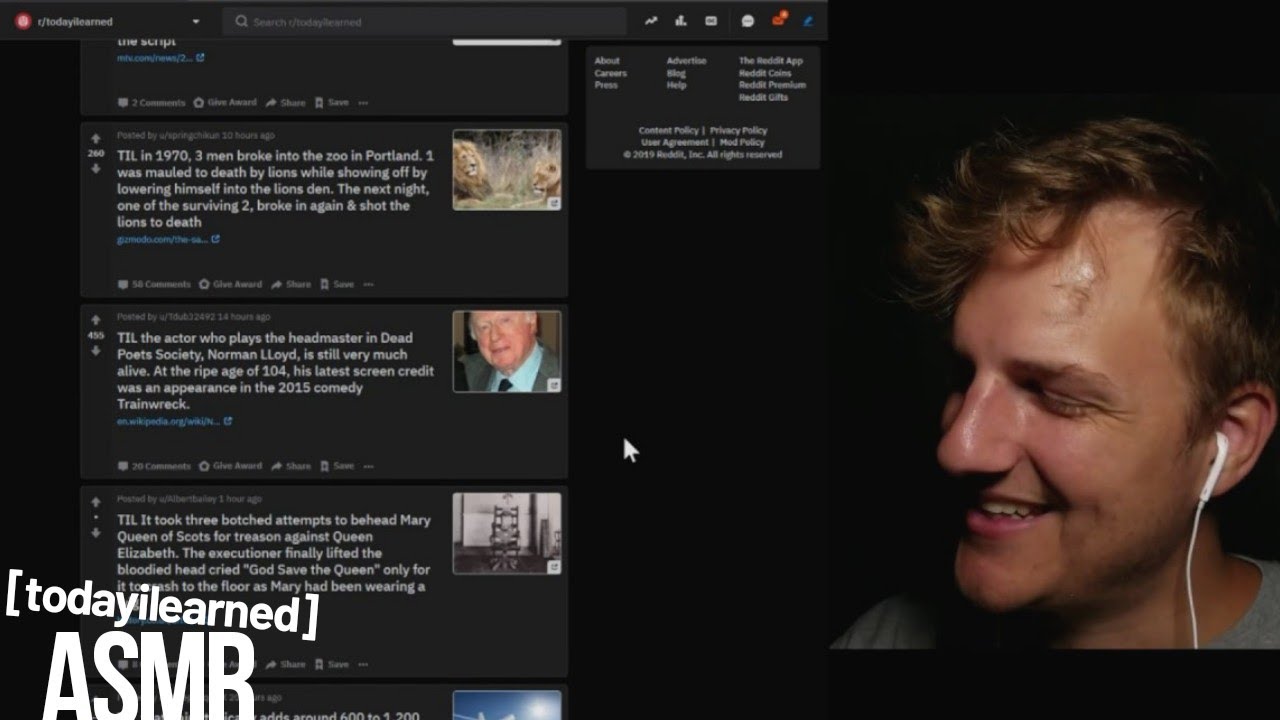Screen dimensions: 1280x720
Task: Open more options on Mary Queen post
Action: pos(363,664)
